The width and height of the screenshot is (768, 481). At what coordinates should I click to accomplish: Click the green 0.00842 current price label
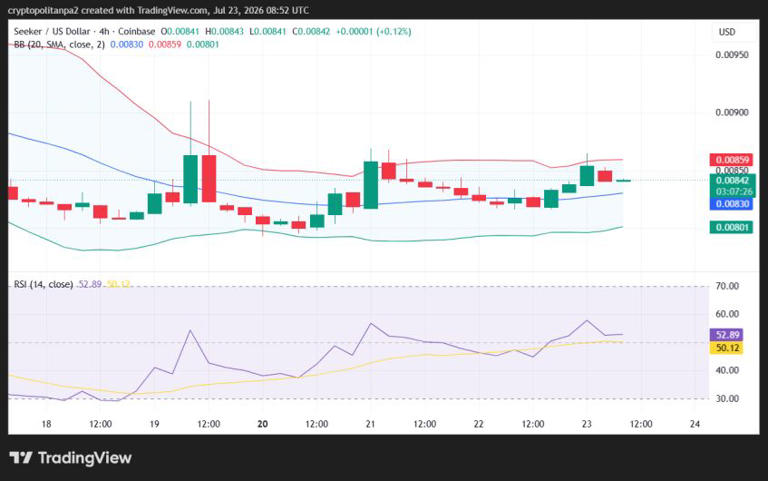coord(733,180)
